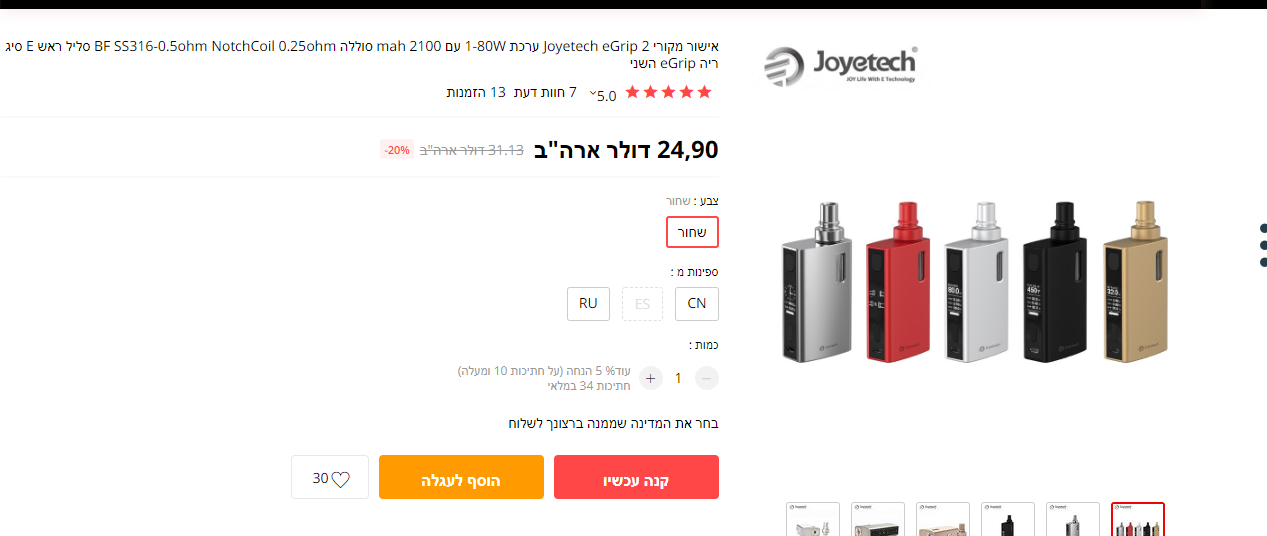
Task: Click the -20% discount badge
Action: point(397,150)
